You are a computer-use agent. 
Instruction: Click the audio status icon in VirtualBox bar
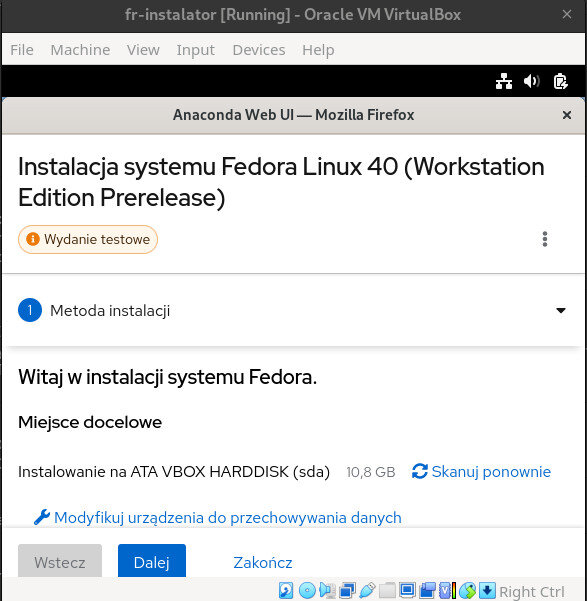point(327,590)
